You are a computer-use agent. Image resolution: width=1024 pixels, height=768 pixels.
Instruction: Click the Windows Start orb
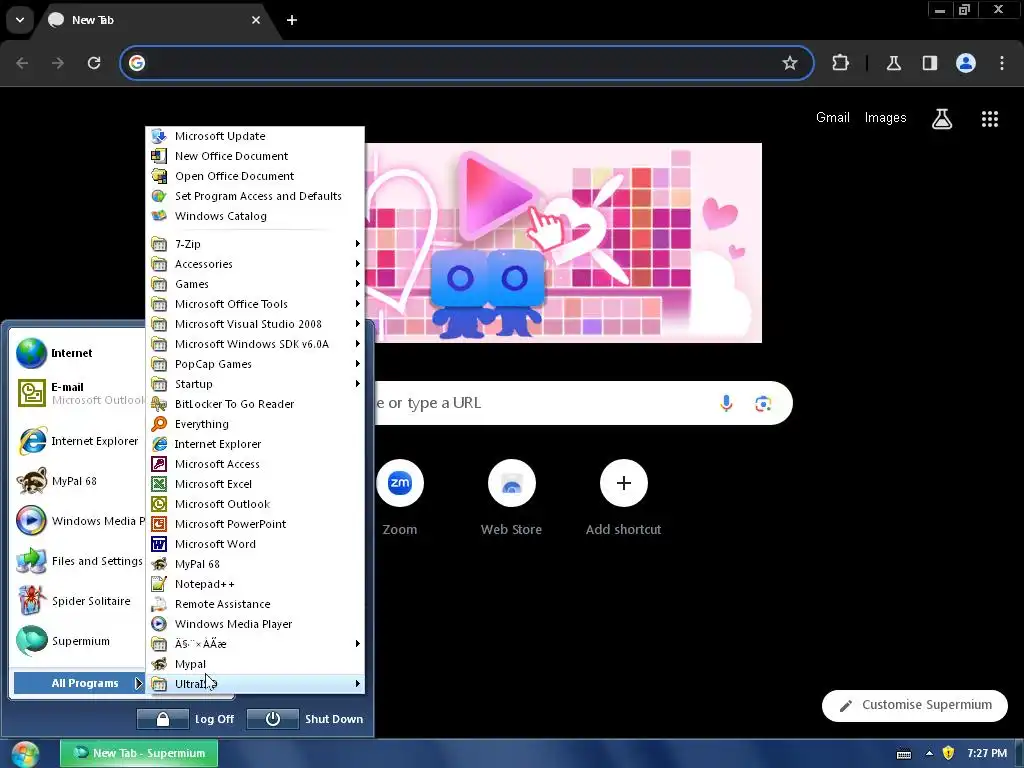pyautogui.click(x=25, y=754)
